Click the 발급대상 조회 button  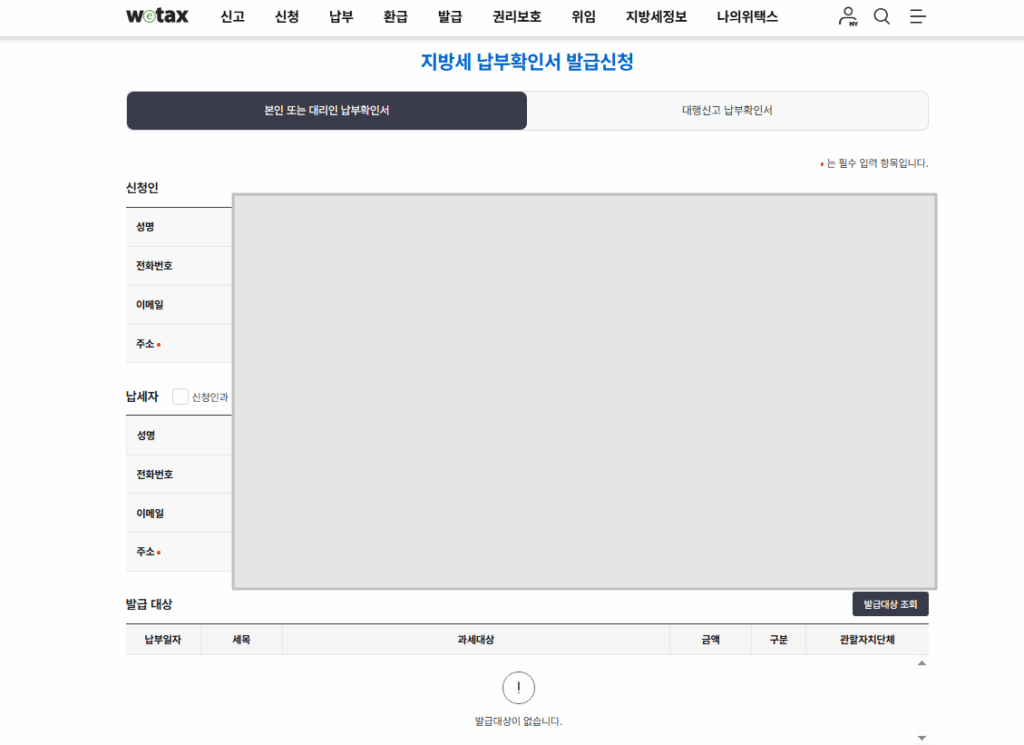[890, 604]
